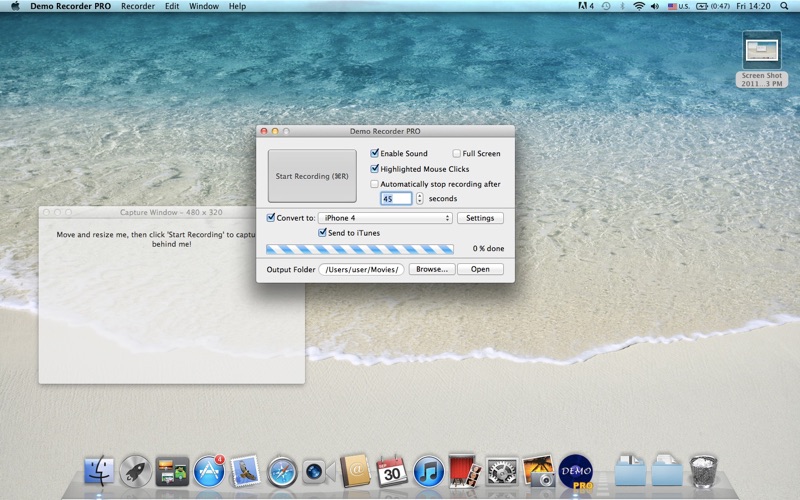
Task: Launch Launchpad rocket icon in Dock
Action: (135, 471)
